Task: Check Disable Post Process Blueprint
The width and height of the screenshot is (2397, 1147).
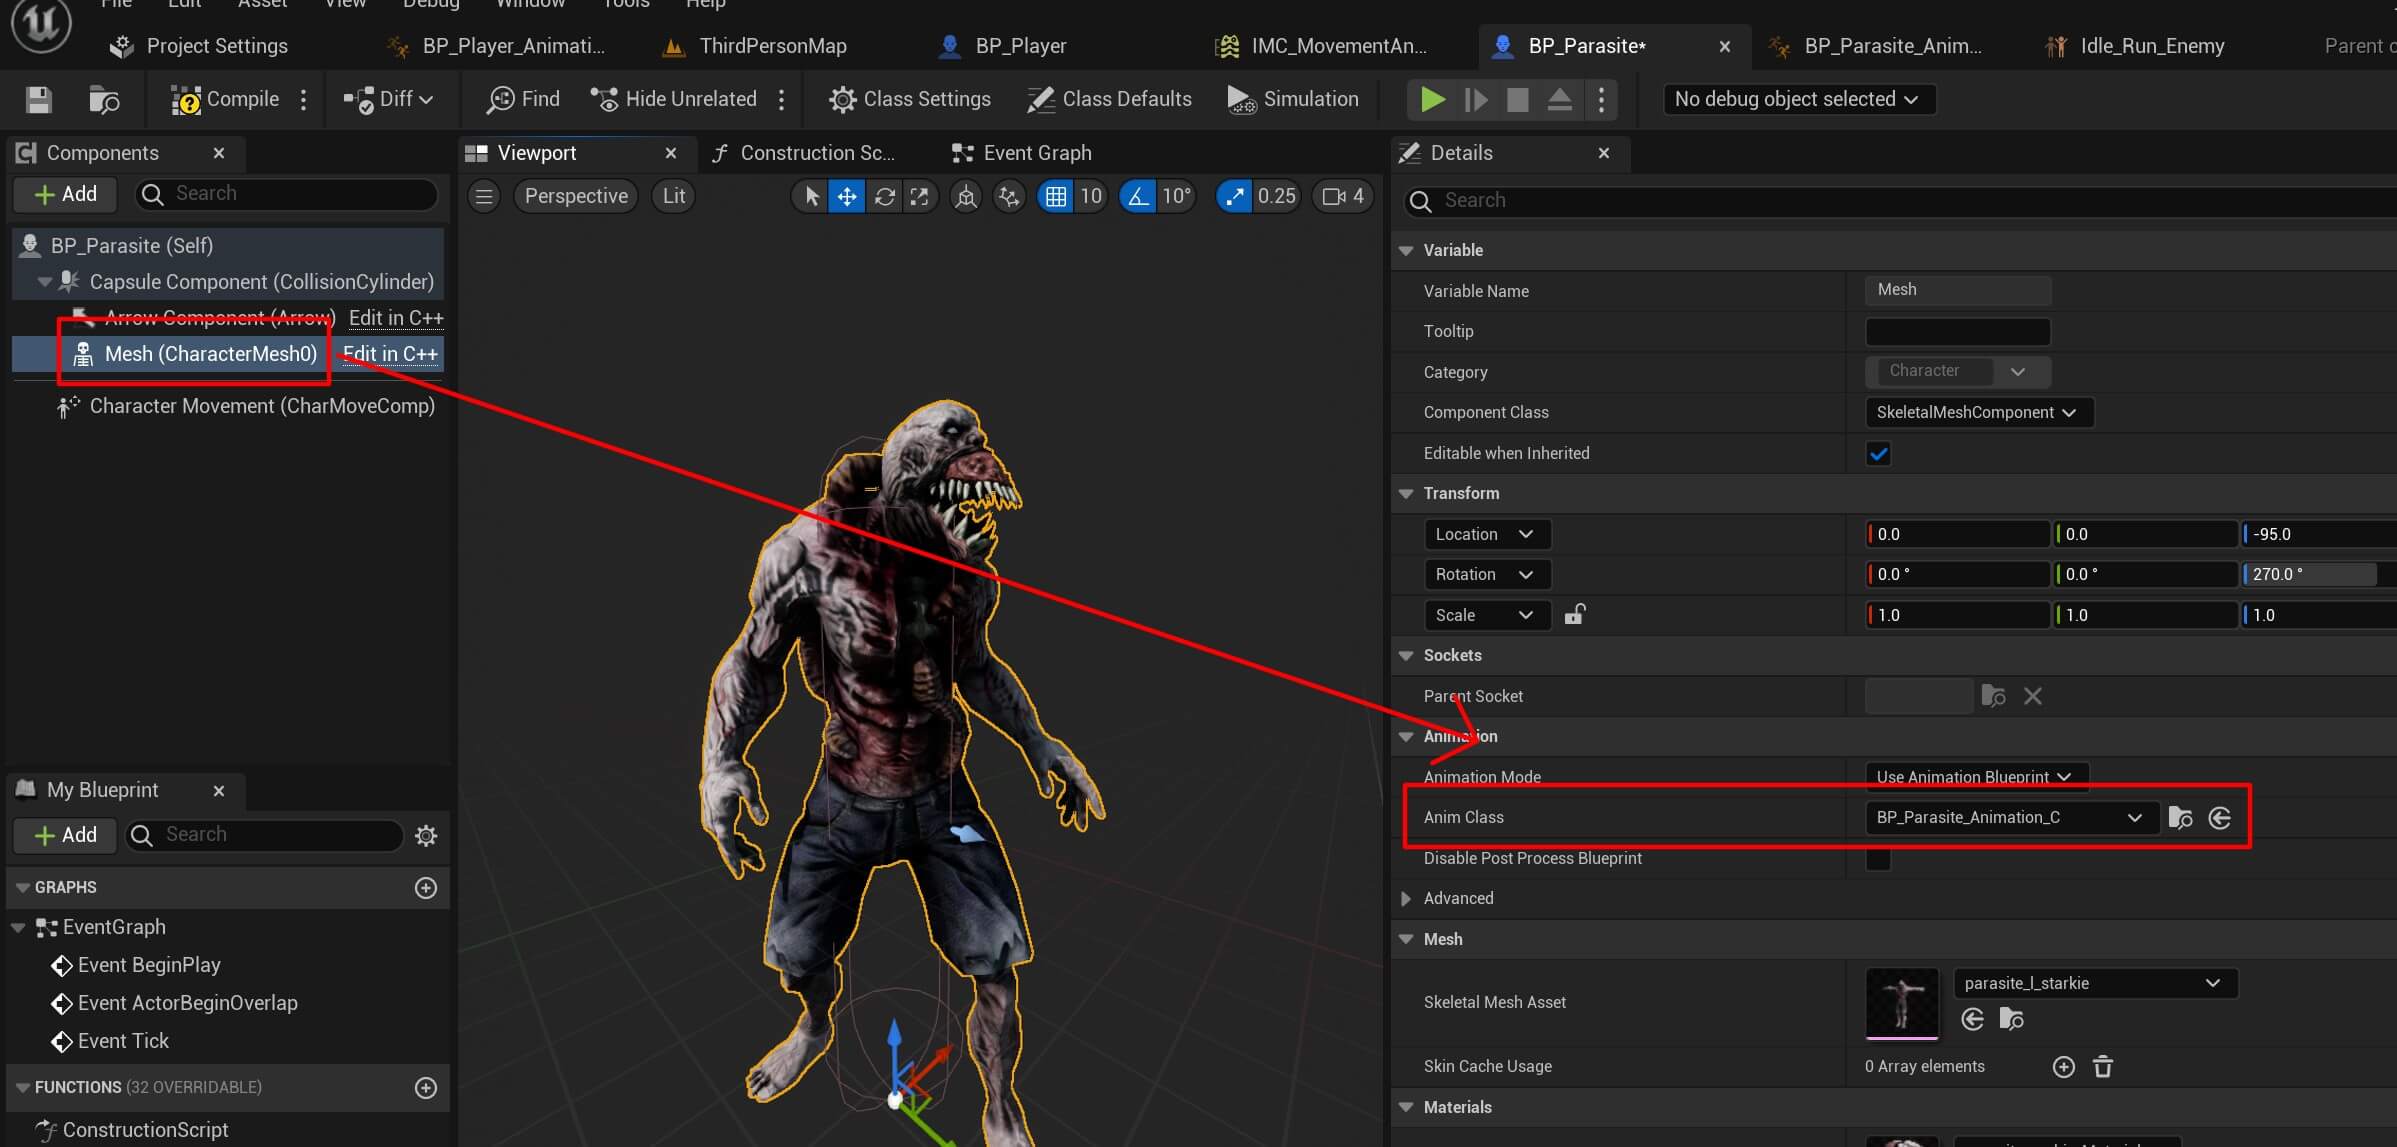Action: (1878, 859)
